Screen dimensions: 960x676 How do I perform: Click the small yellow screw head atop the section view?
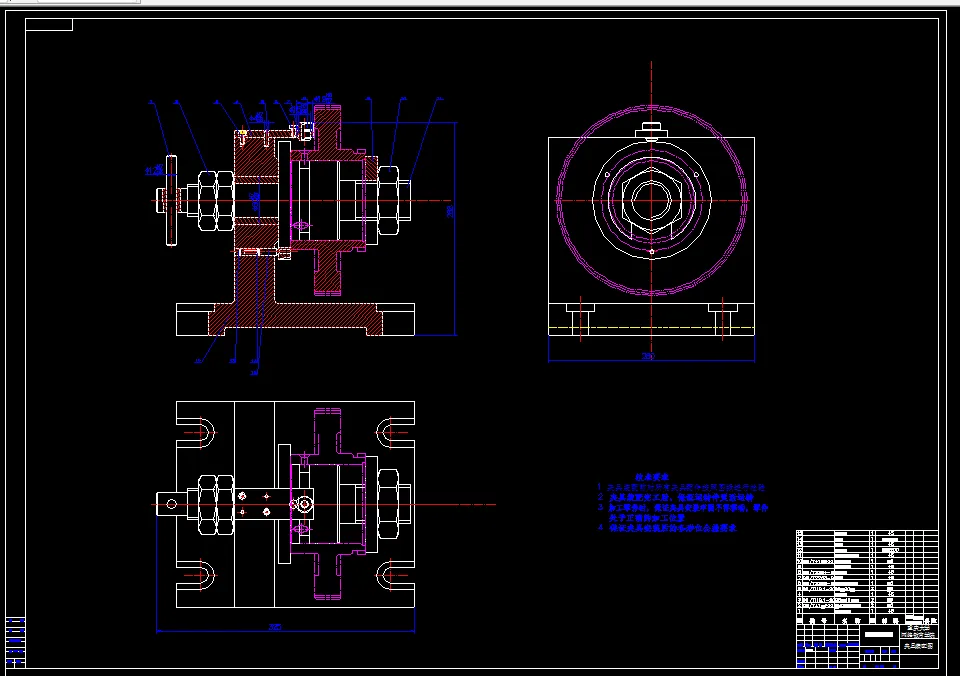[x=243, y=132]
